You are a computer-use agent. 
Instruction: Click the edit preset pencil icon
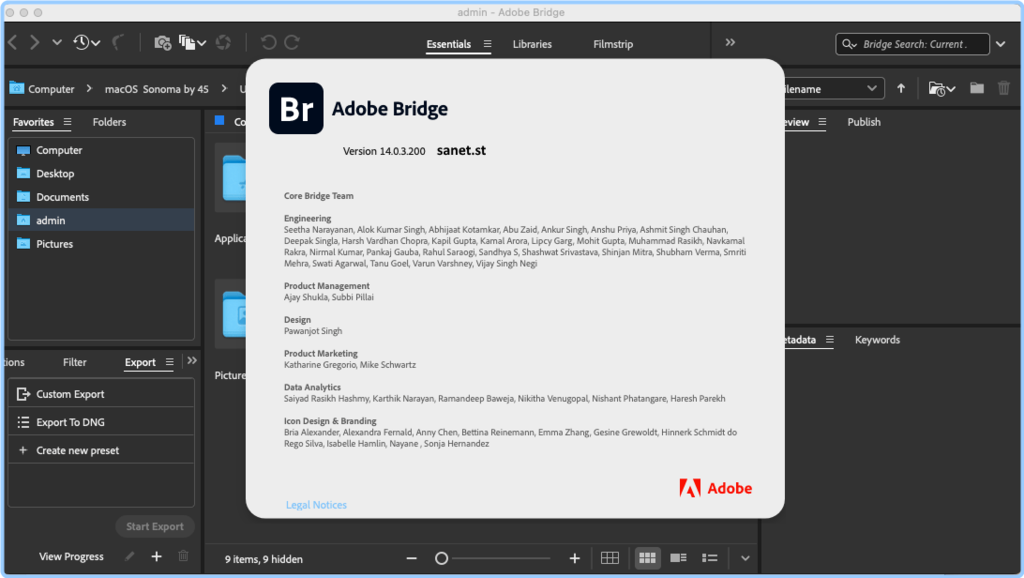point(129,556)
